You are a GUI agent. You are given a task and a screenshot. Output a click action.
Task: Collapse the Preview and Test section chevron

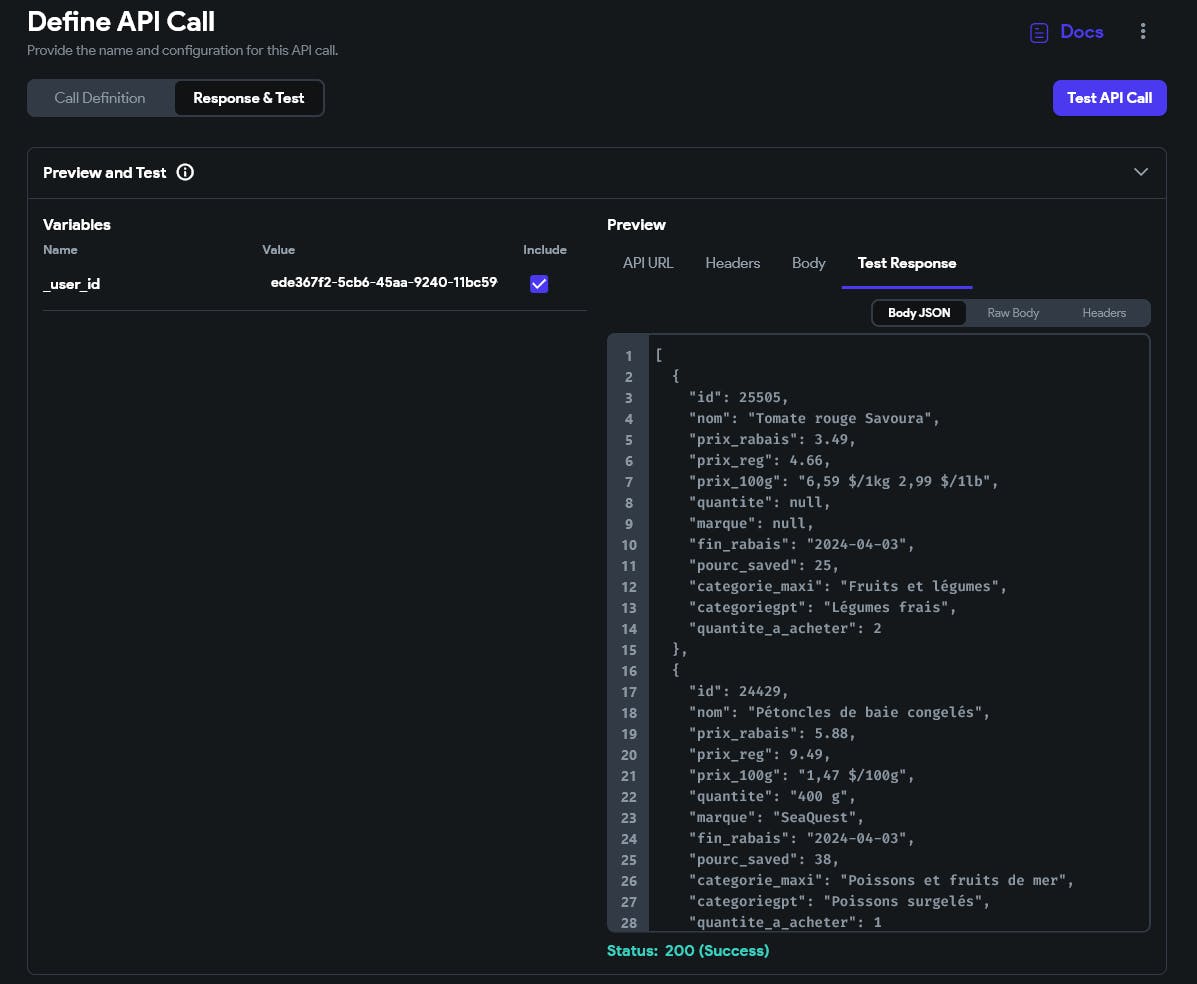tap(1140, 172)
